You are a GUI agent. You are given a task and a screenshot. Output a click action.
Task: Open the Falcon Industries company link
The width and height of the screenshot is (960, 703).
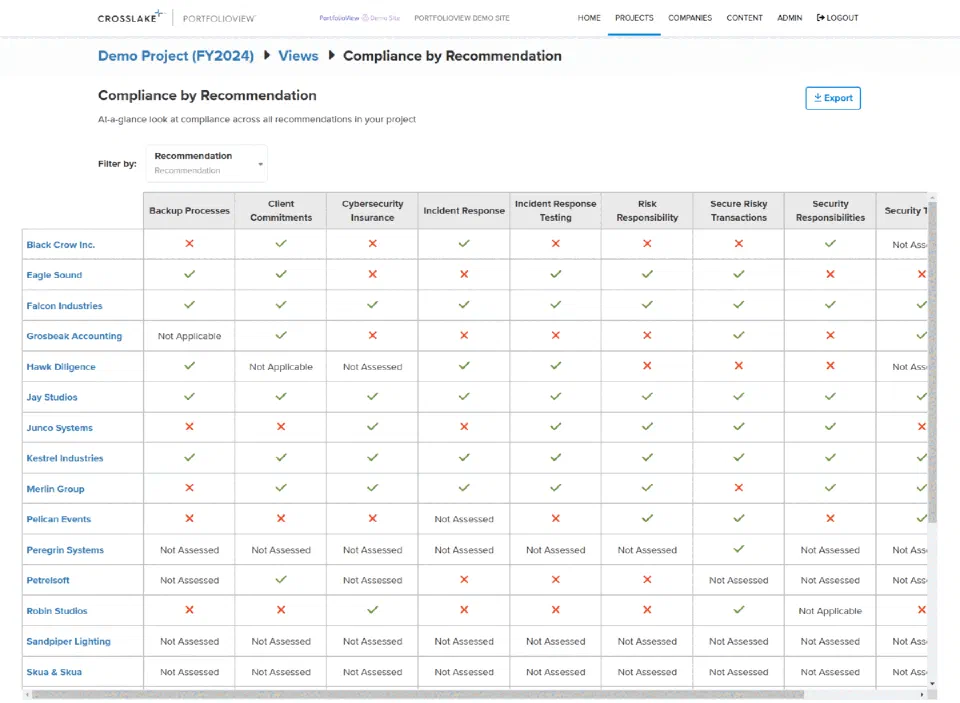point(64,306)
